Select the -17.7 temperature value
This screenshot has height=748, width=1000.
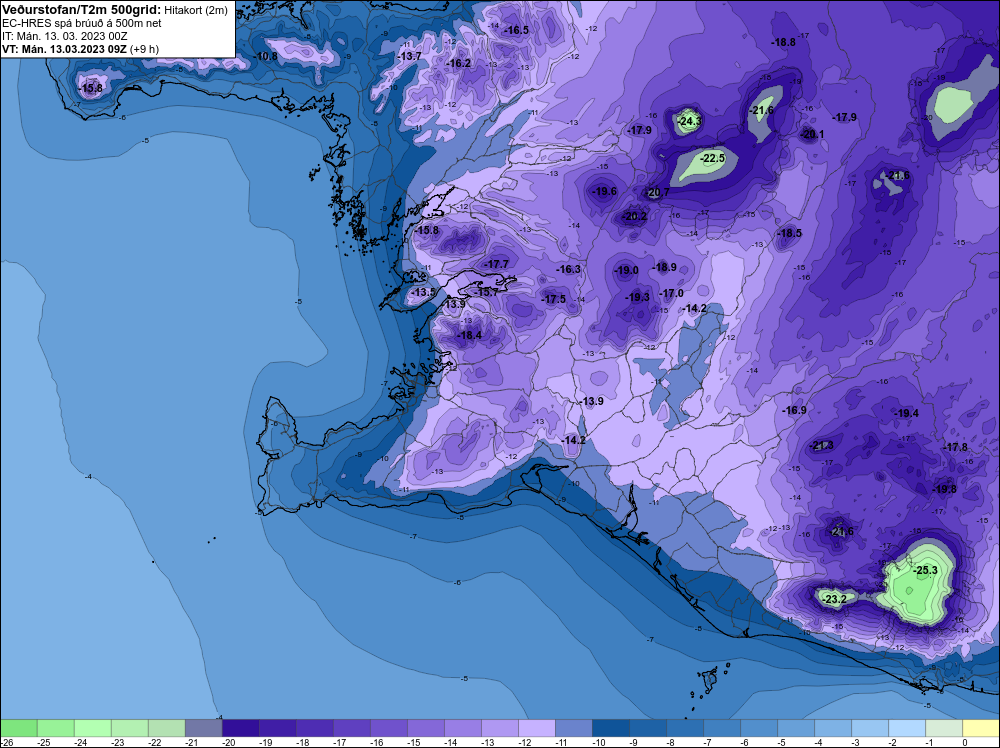click(496, 264)
